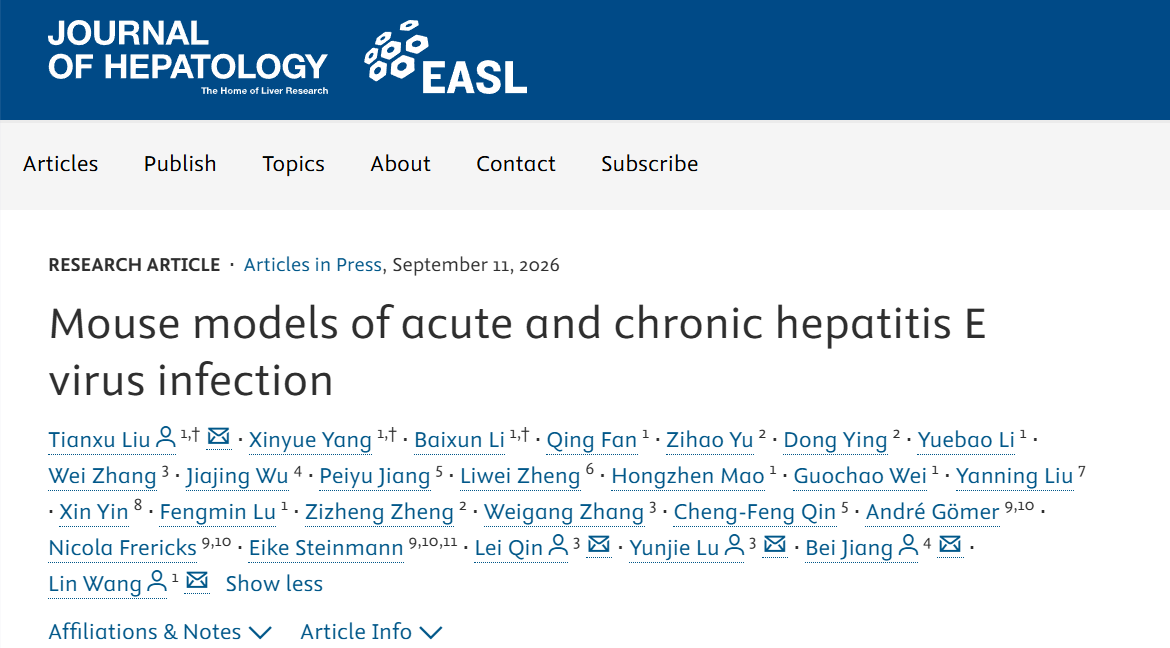Image resolution: width=1170 pixels, height=648 pixels.
Task: Click the EASL logo in header
Action: tap(445, 57)
